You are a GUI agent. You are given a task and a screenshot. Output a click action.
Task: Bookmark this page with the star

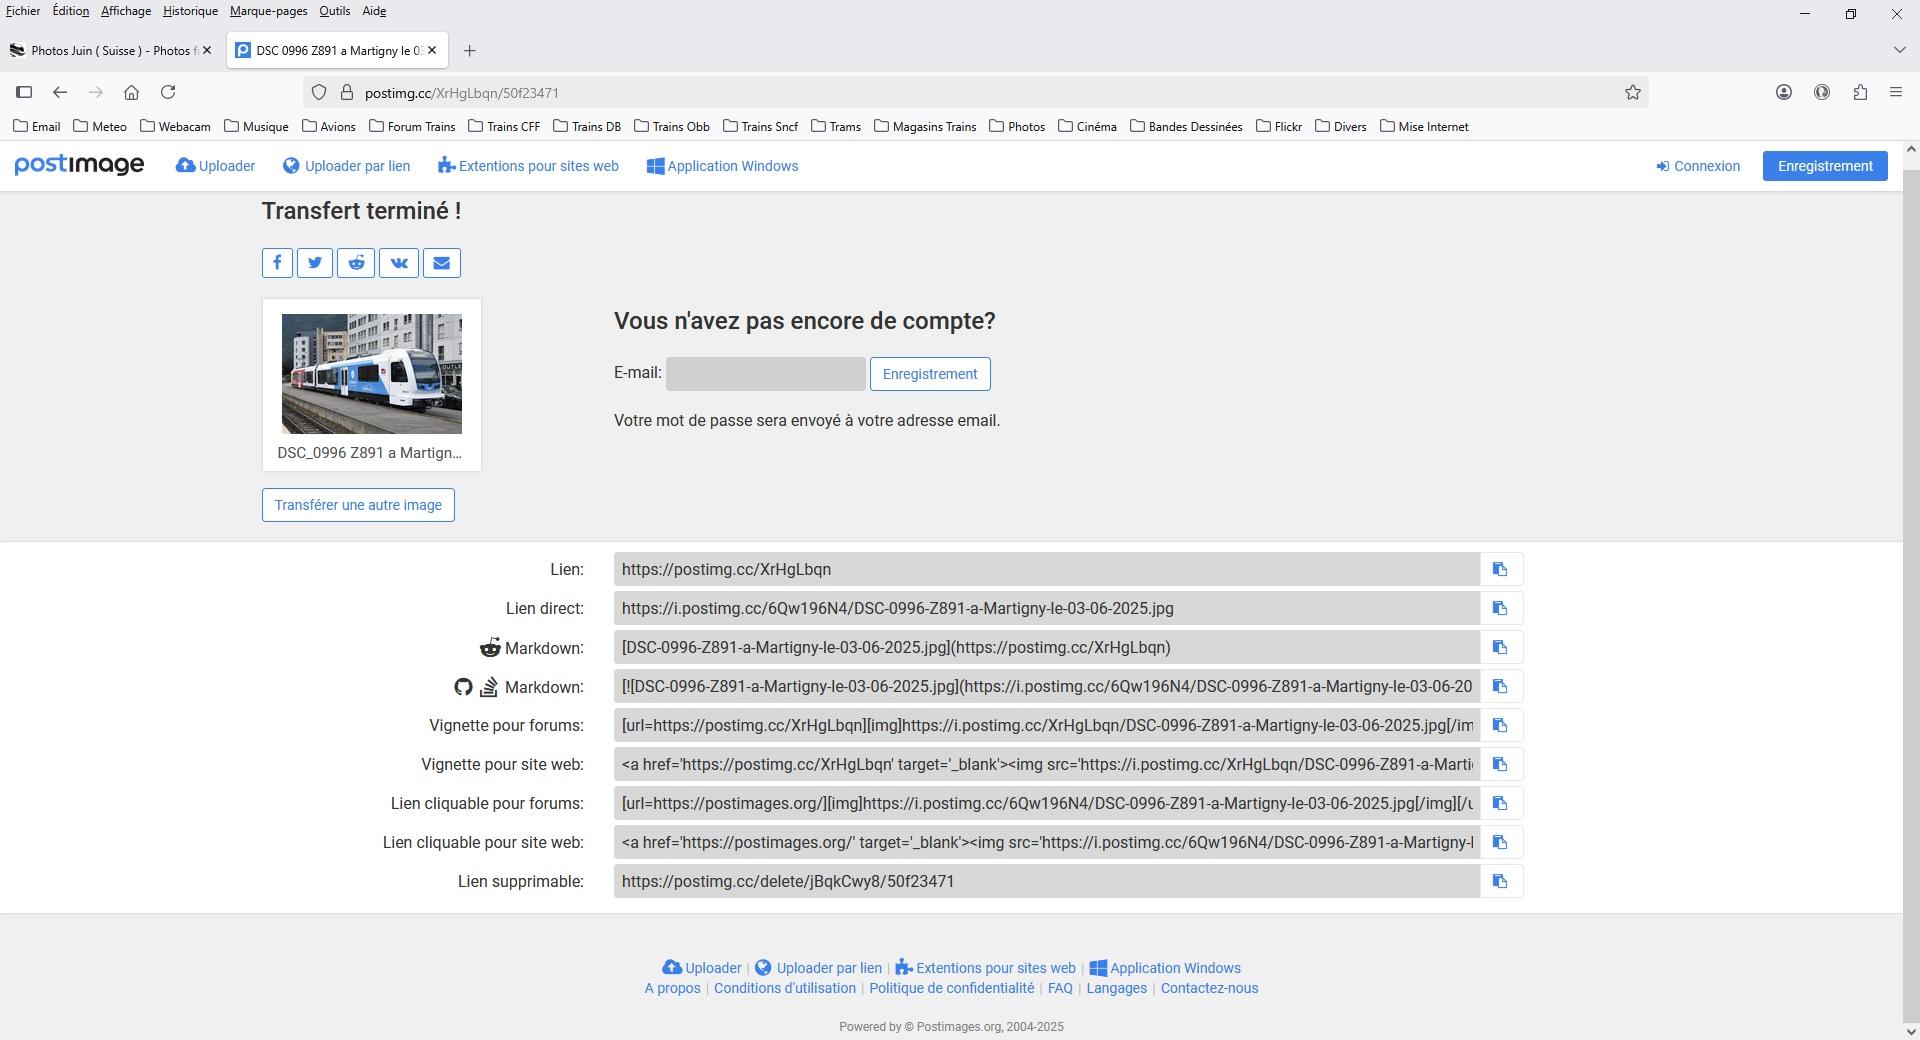pos(1633,92)
